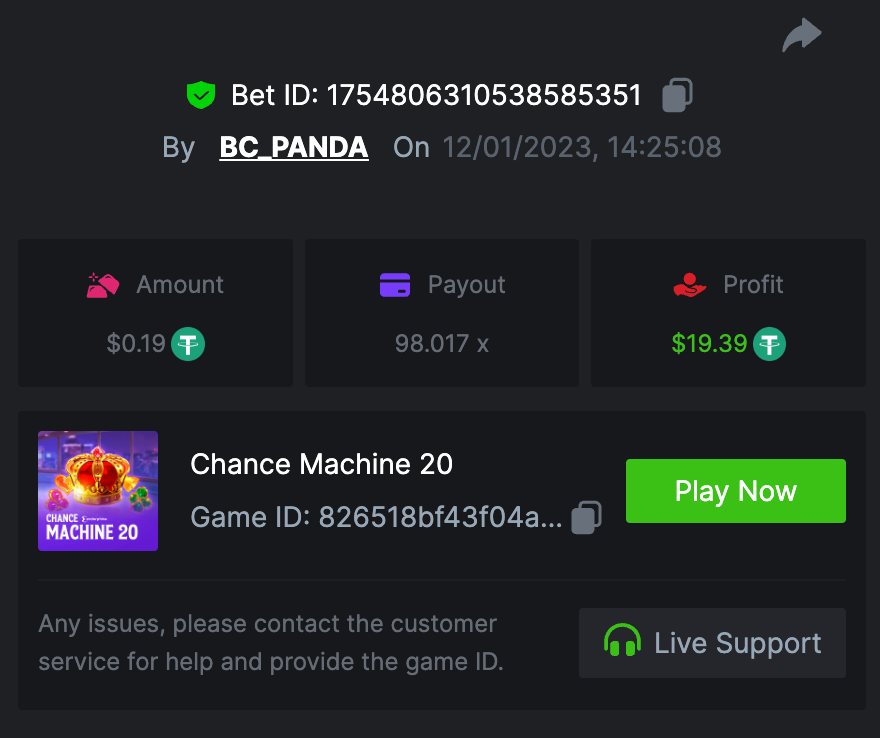Screen dimensions: 880x738
Task: Click the bet date and time
Action: 581,148
